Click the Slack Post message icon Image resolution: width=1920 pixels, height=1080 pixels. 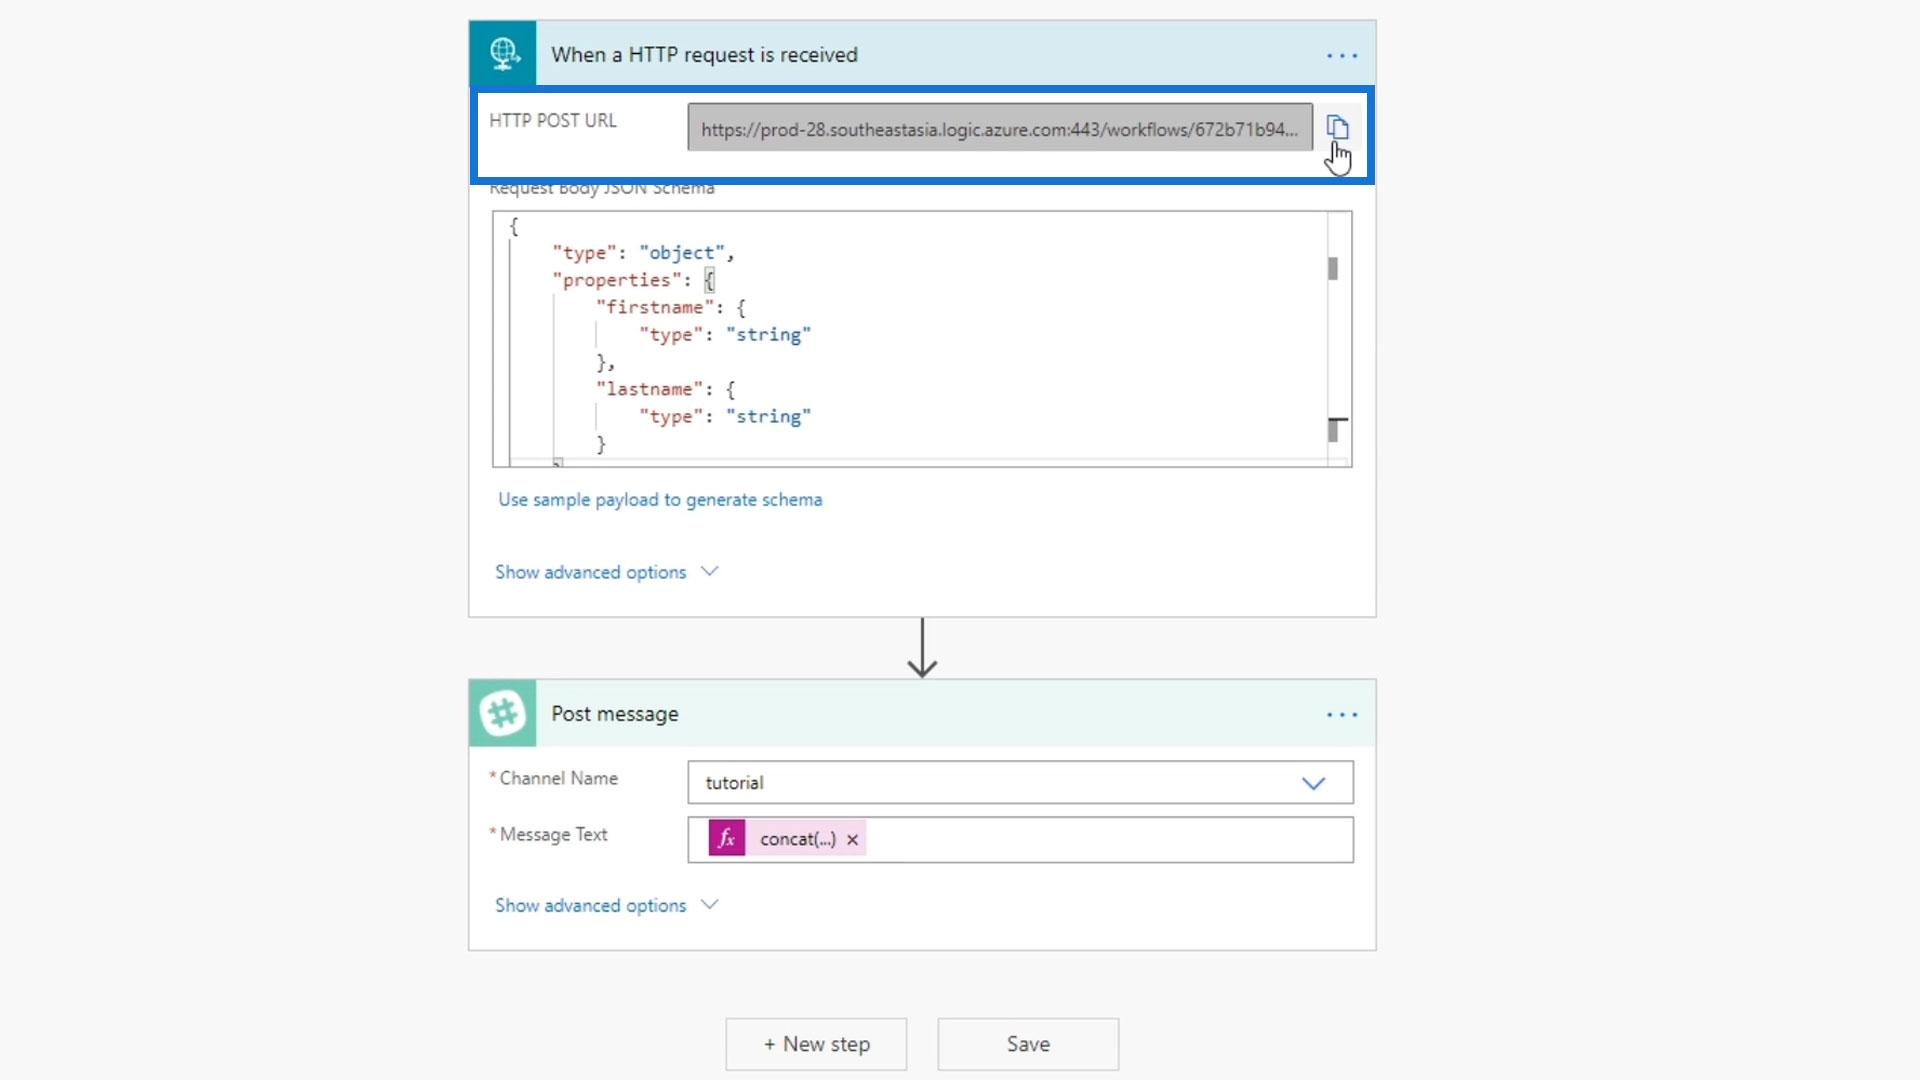click(503, 713)
